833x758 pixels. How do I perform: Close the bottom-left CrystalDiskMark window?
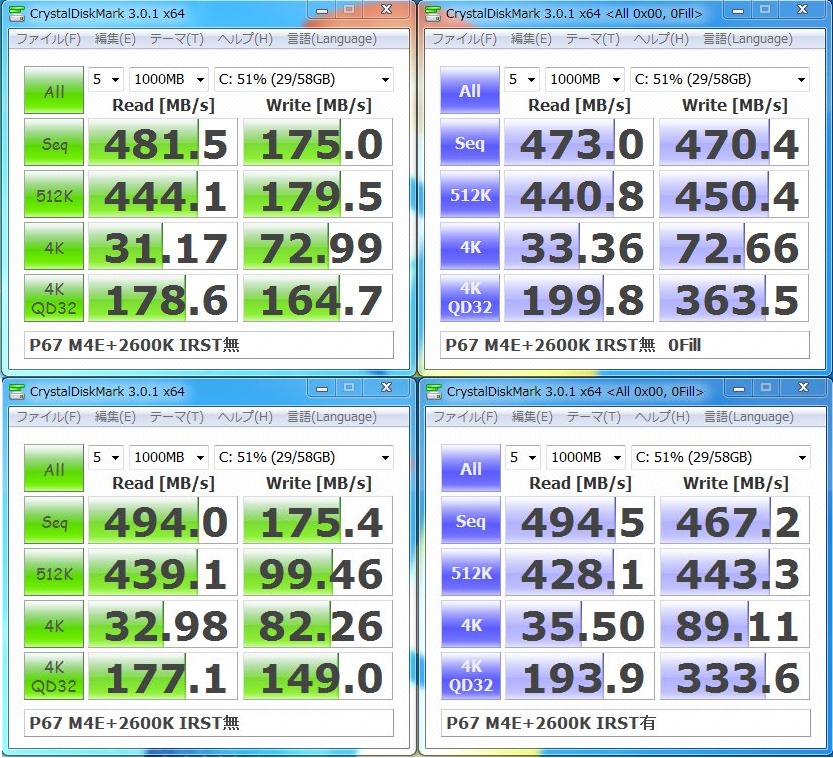pyautogui.click(x=386, y=388)
